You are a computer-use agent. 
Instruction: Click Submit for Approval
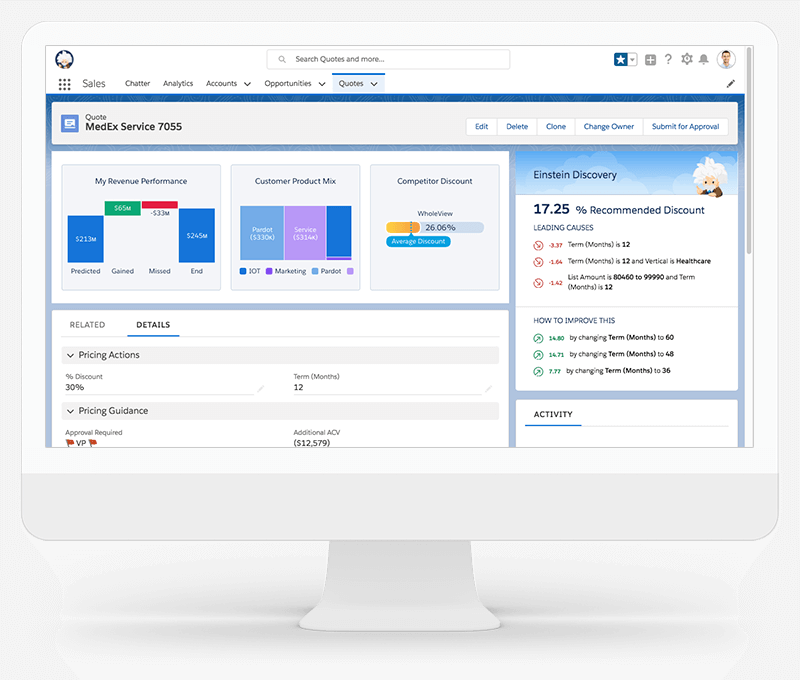point(686,127)
